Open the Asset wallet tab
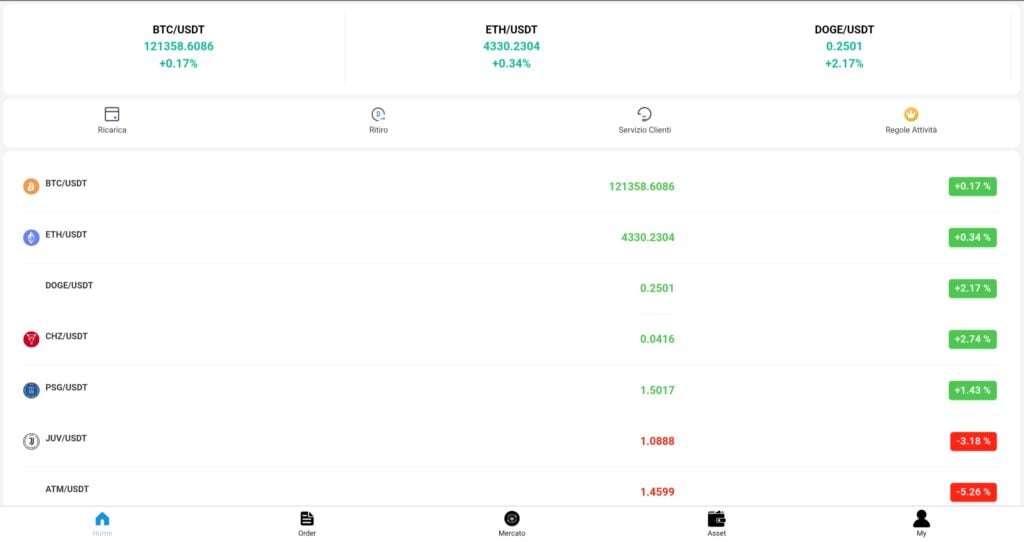Screen dimensions: 1024x542 [716, 524]
